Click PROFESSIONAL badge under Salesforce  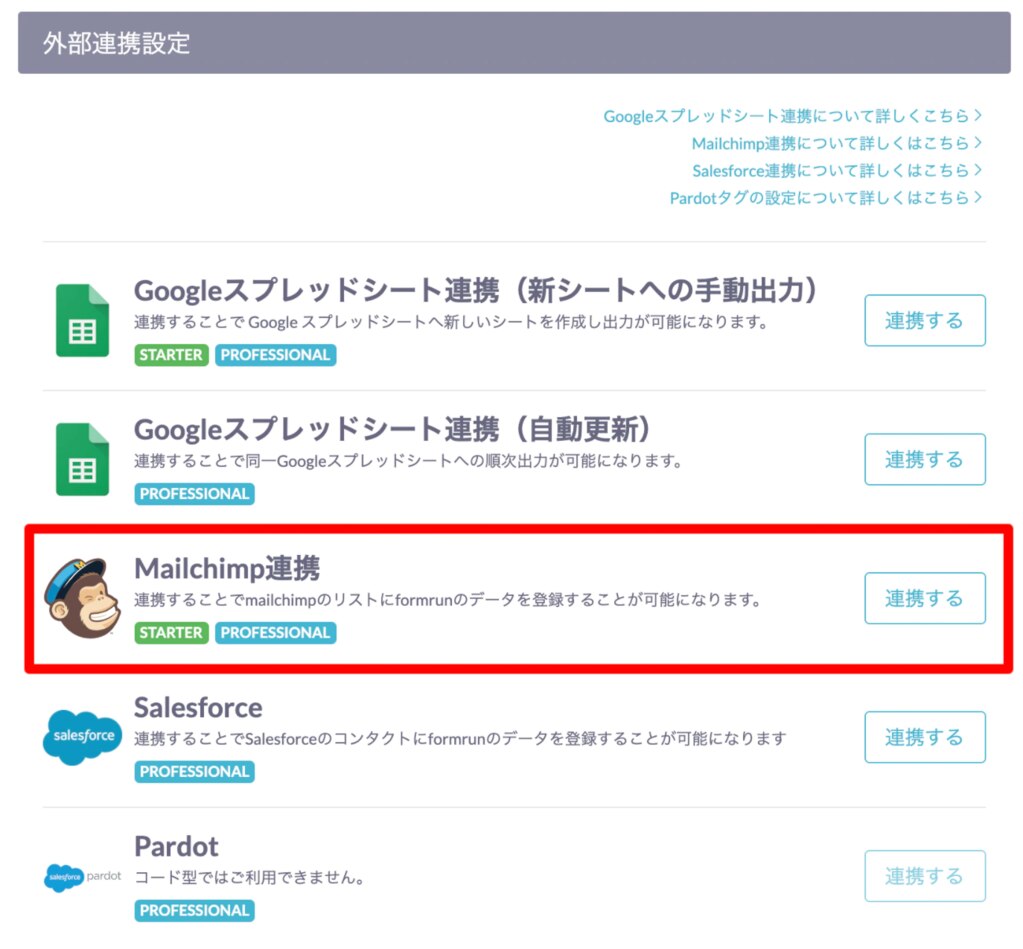point(194,772)
